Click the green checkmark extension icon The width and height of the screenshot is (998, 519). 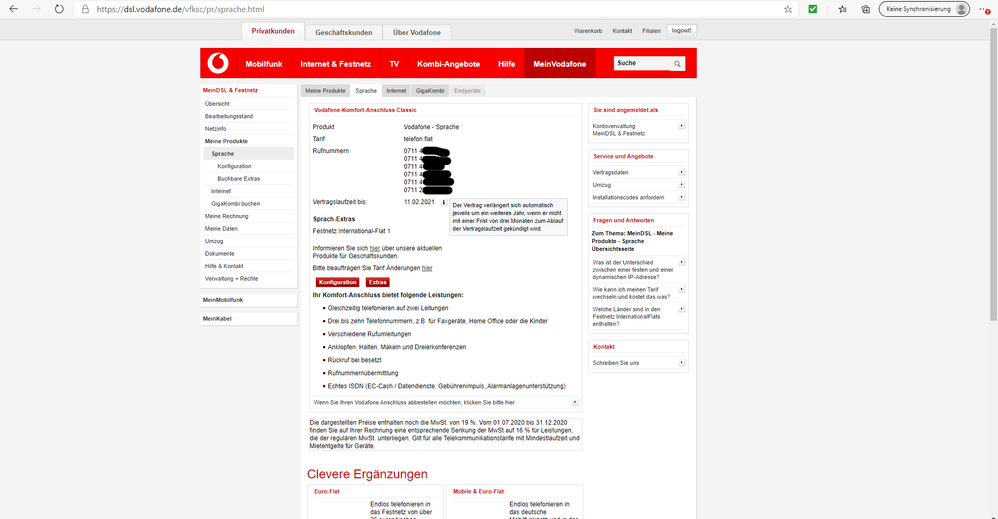pyautogui.click(x=813, y=9)
